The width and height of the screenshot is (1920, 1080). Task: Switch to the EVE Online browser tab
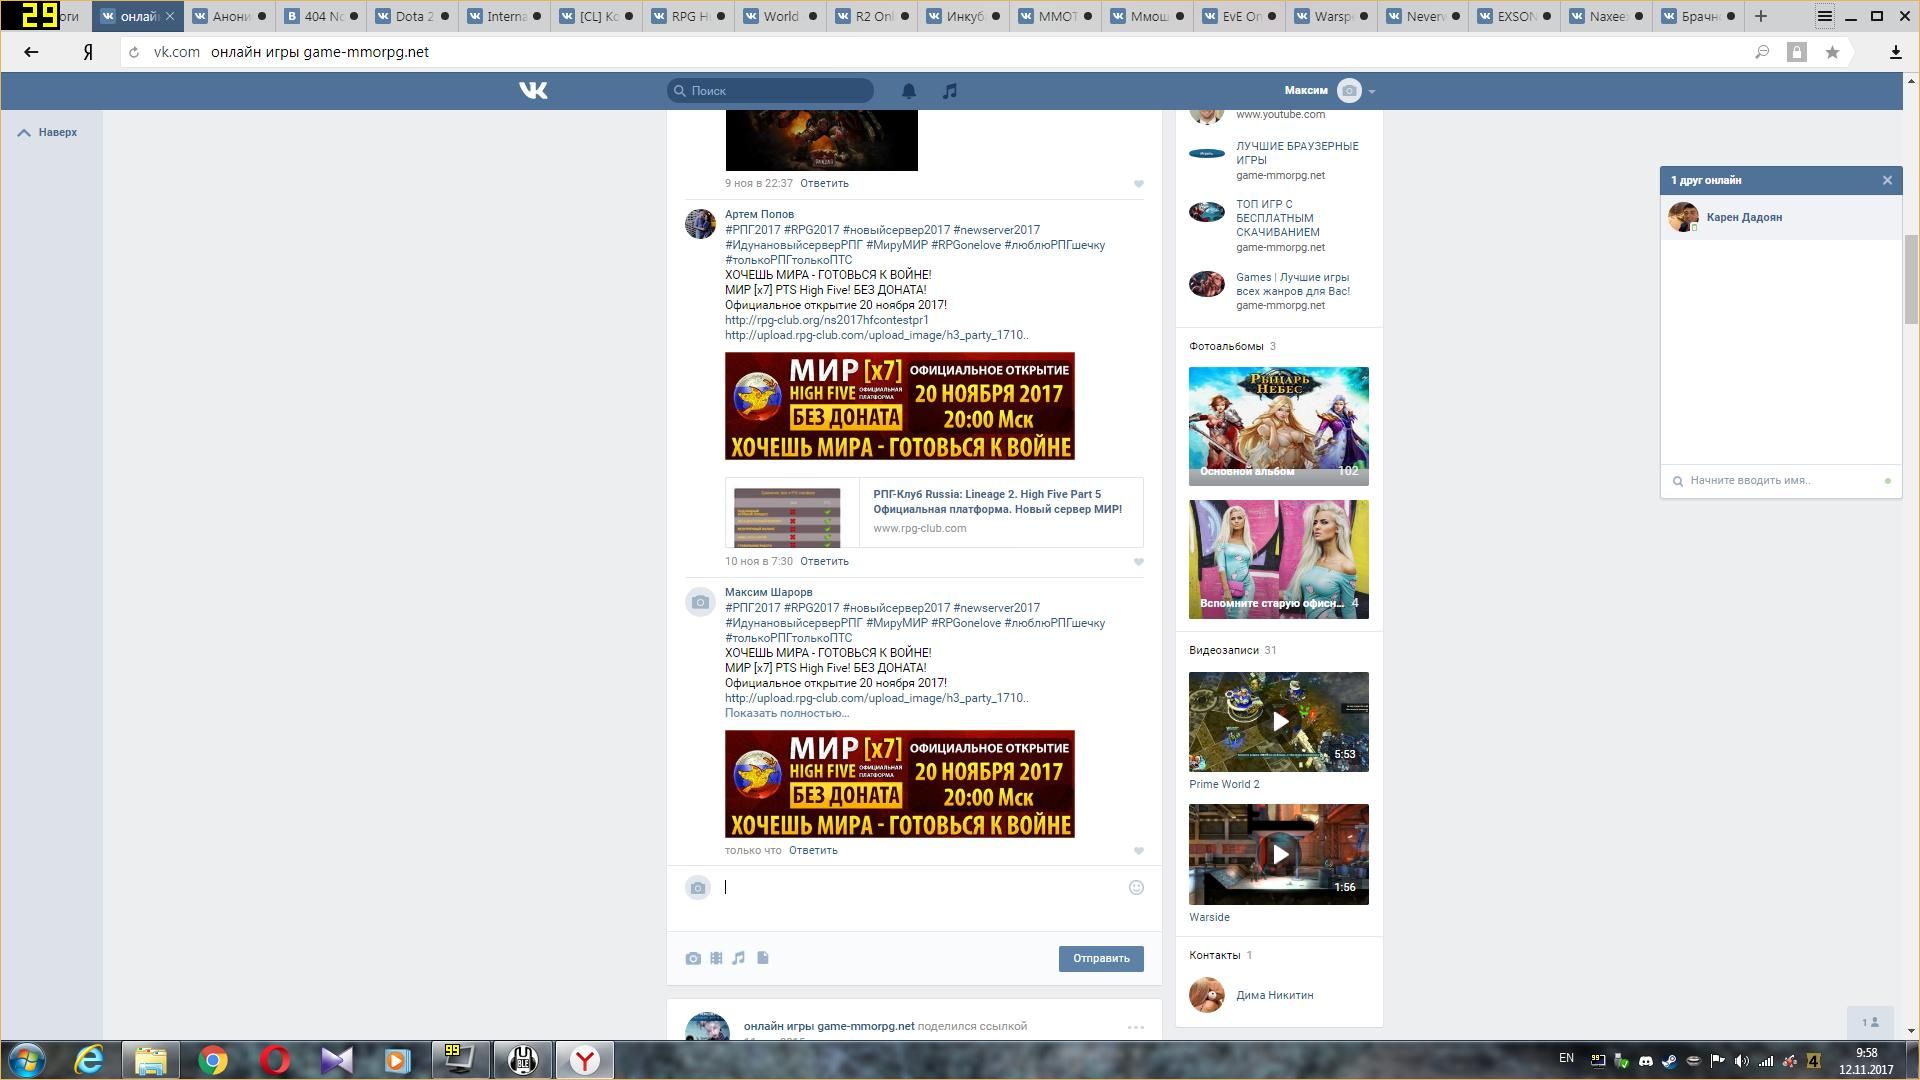coord(1239,16)
